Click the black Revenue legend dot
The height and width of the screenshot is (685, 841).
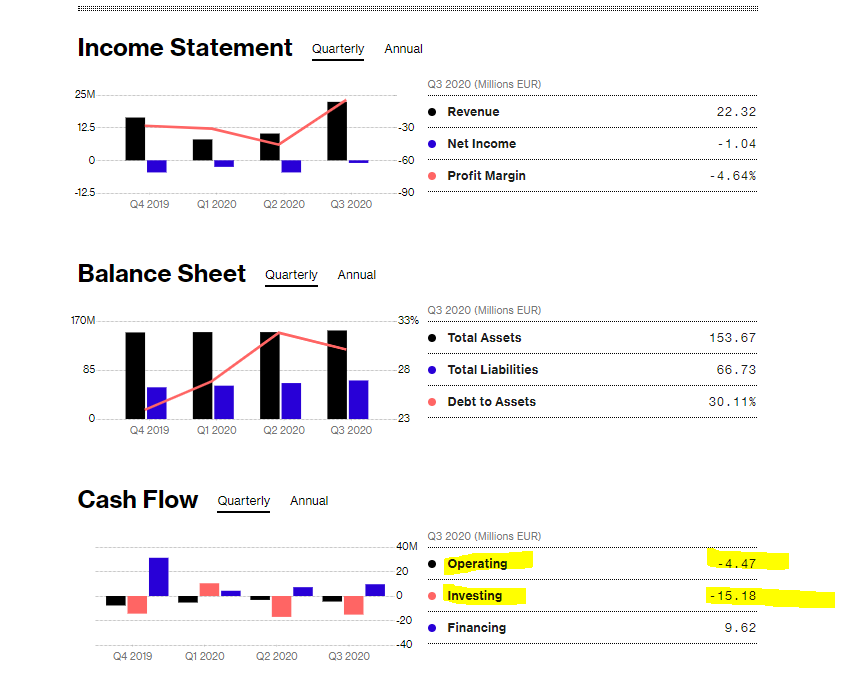point(432,112)
